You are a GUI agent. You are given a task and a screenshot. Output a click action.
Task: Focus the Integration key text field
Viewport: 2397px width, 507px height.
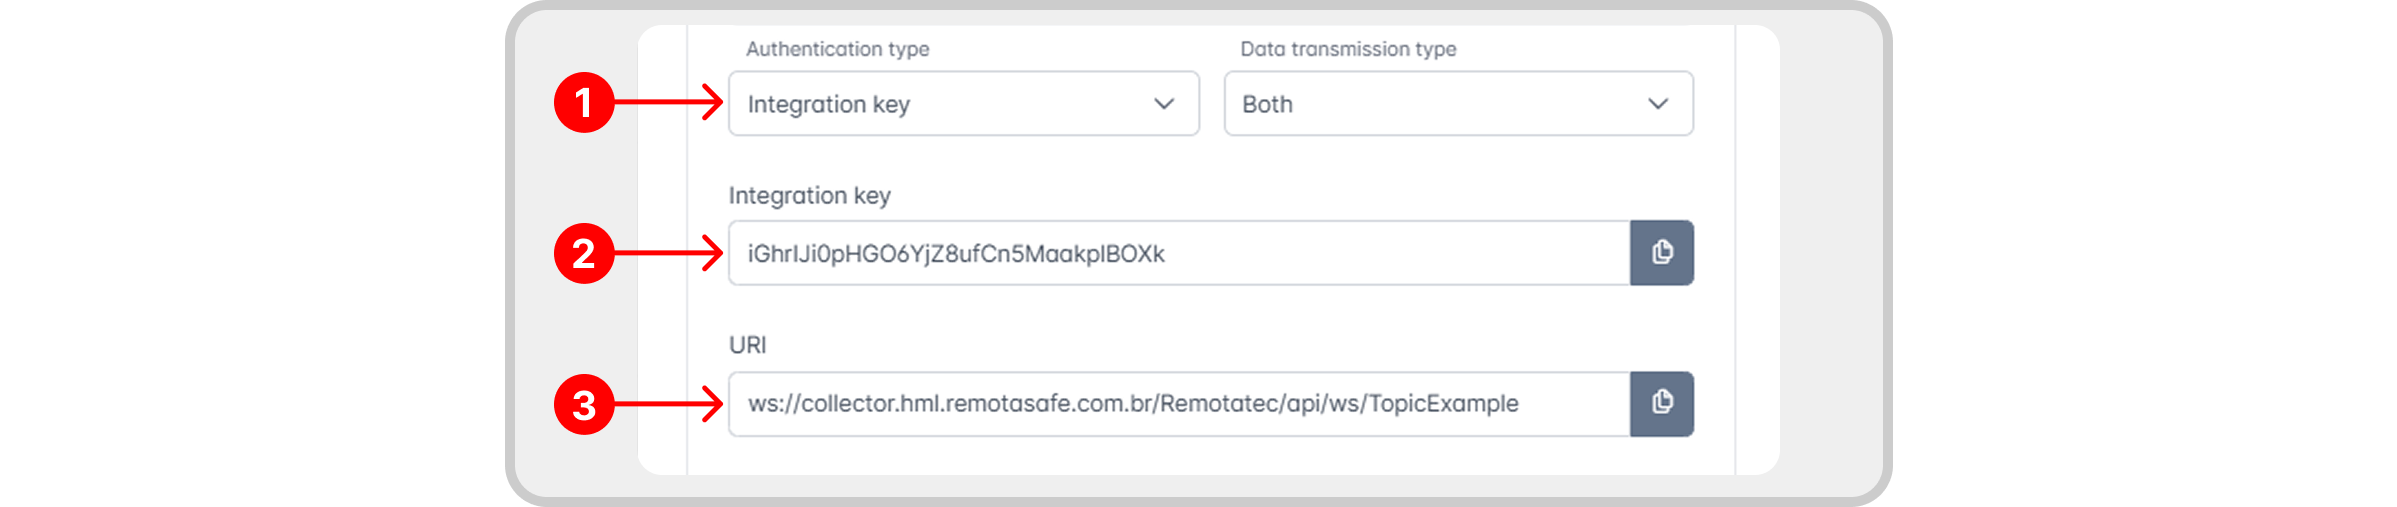pos(1180,253)
